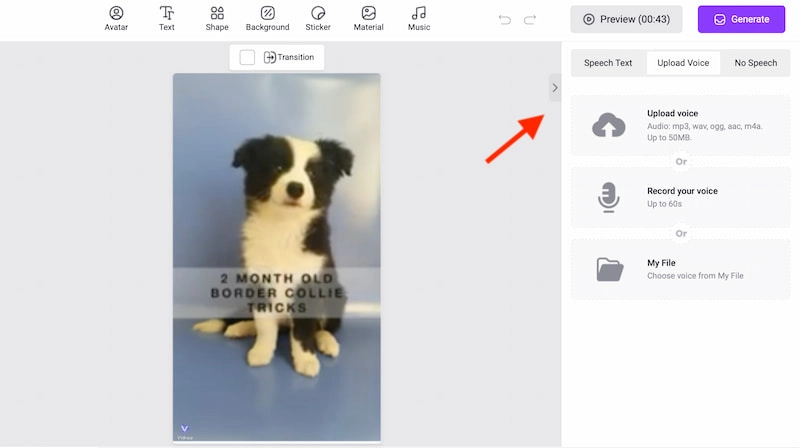Collapse the right side panel
The image size is (800, 448).
pyautogui.click(x=555, y=88)
